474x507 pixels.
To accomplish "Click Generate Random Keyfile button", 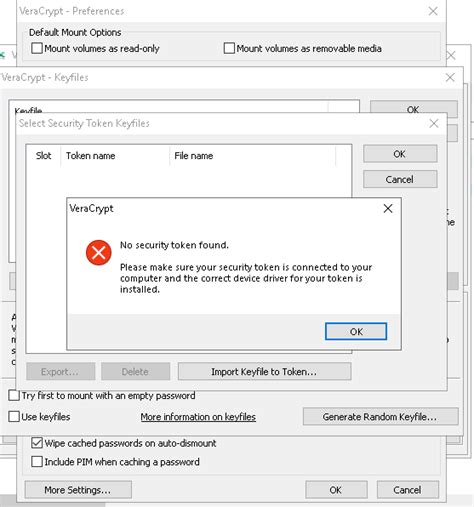I will (380, 417).
